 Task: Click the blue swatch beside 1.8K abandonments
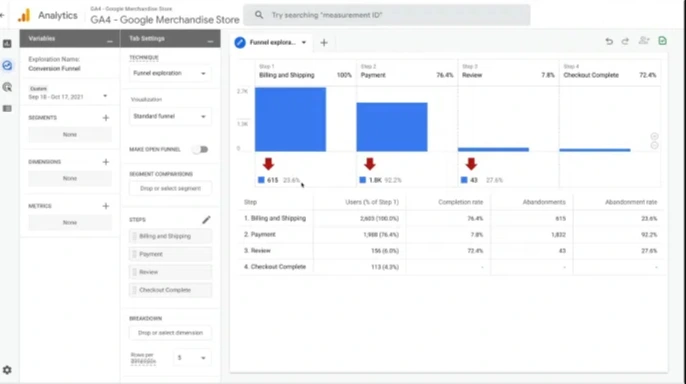[x=363, y=180]
